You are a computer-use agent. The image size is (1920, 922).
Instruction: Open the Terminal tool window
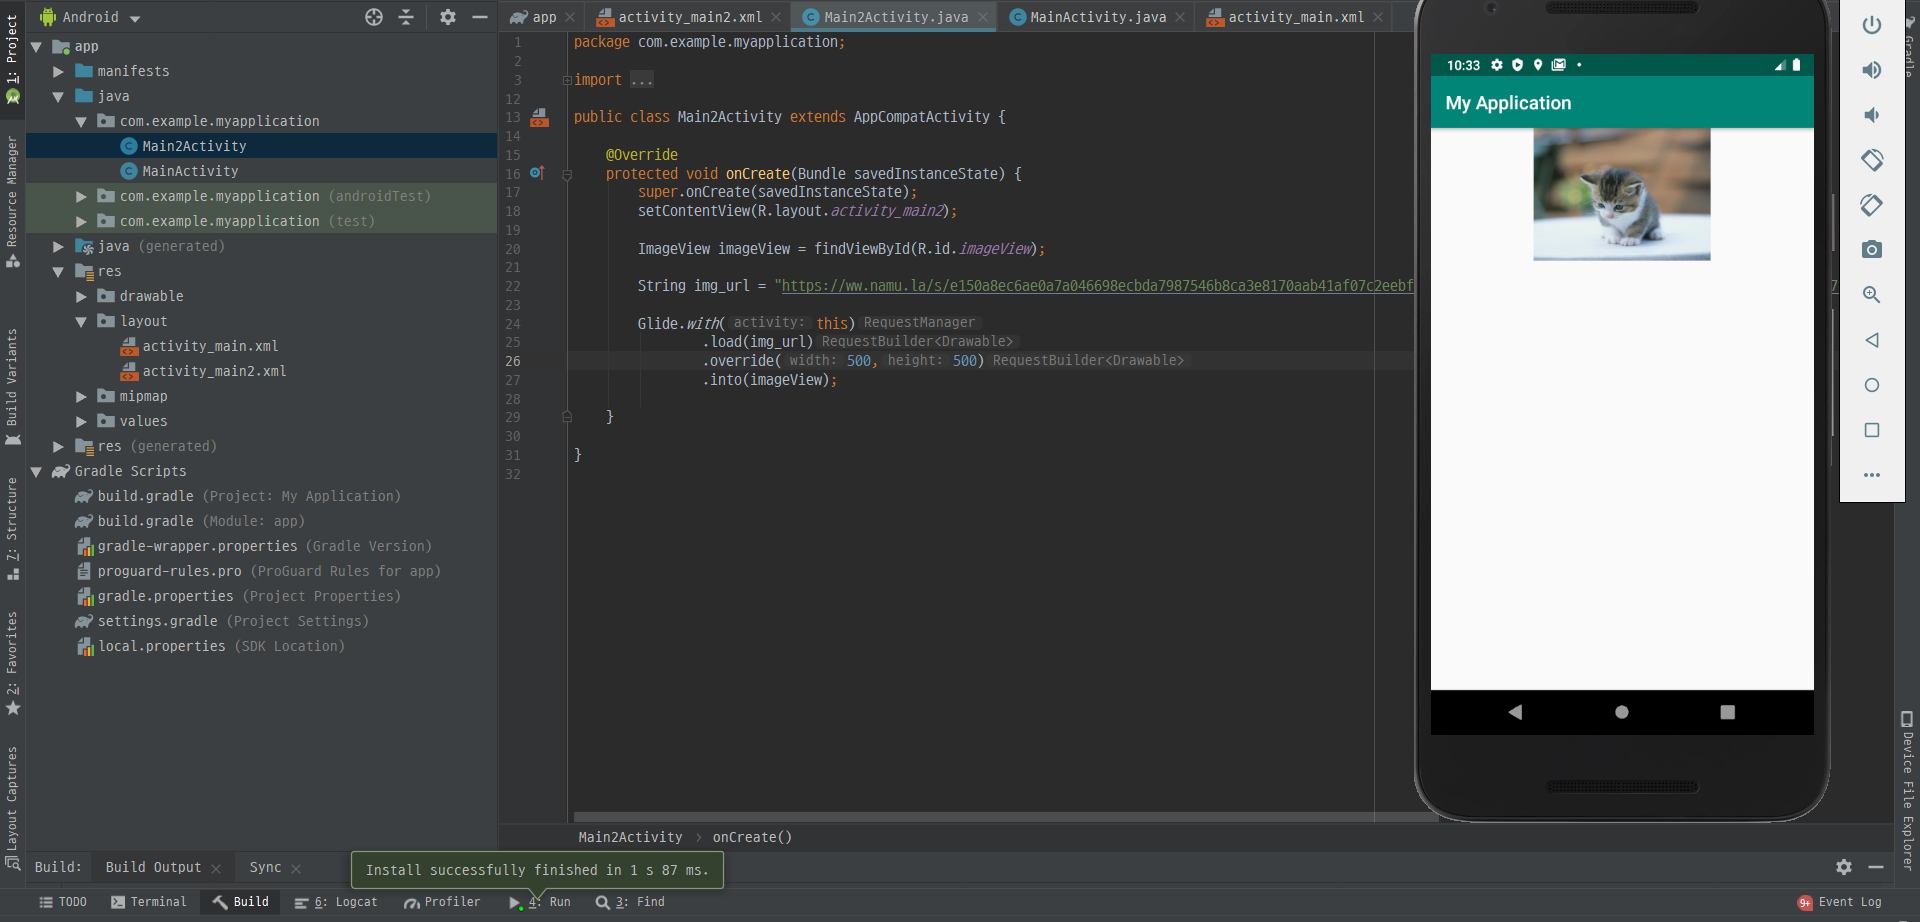(x=149, y=902)
